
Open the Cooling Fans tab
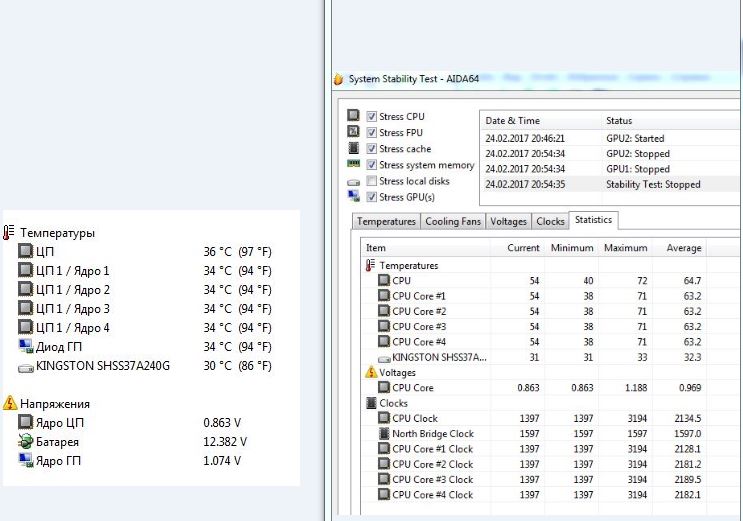pyautogui.click(x=453, y=221)
